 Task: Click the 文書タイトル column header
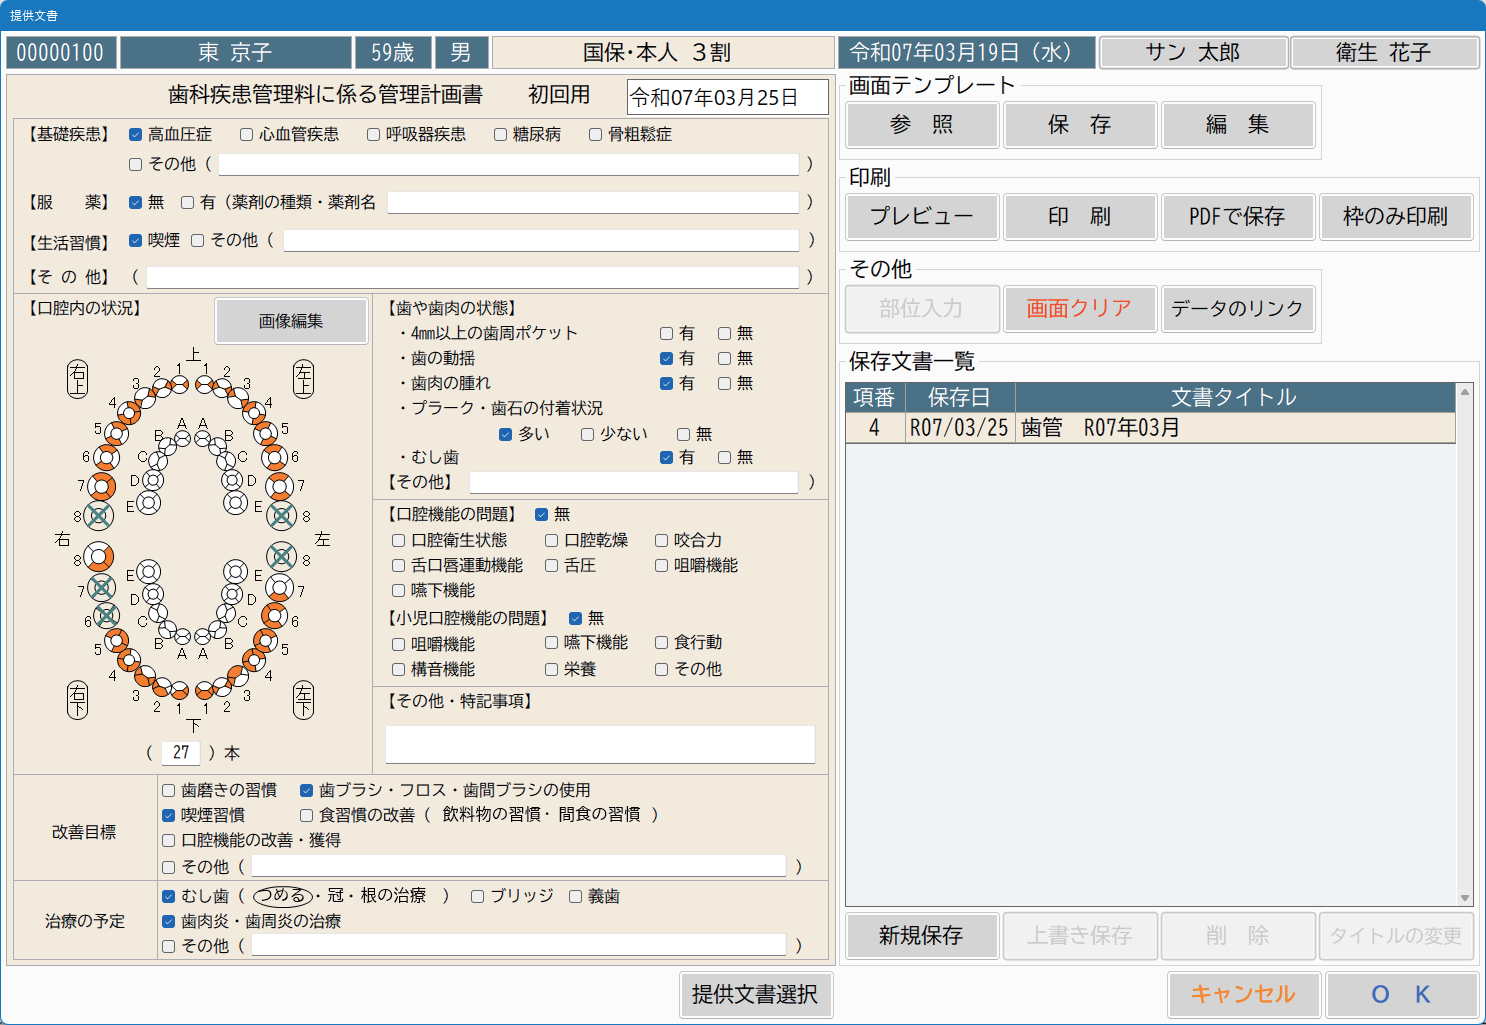tap(1234, 398)
